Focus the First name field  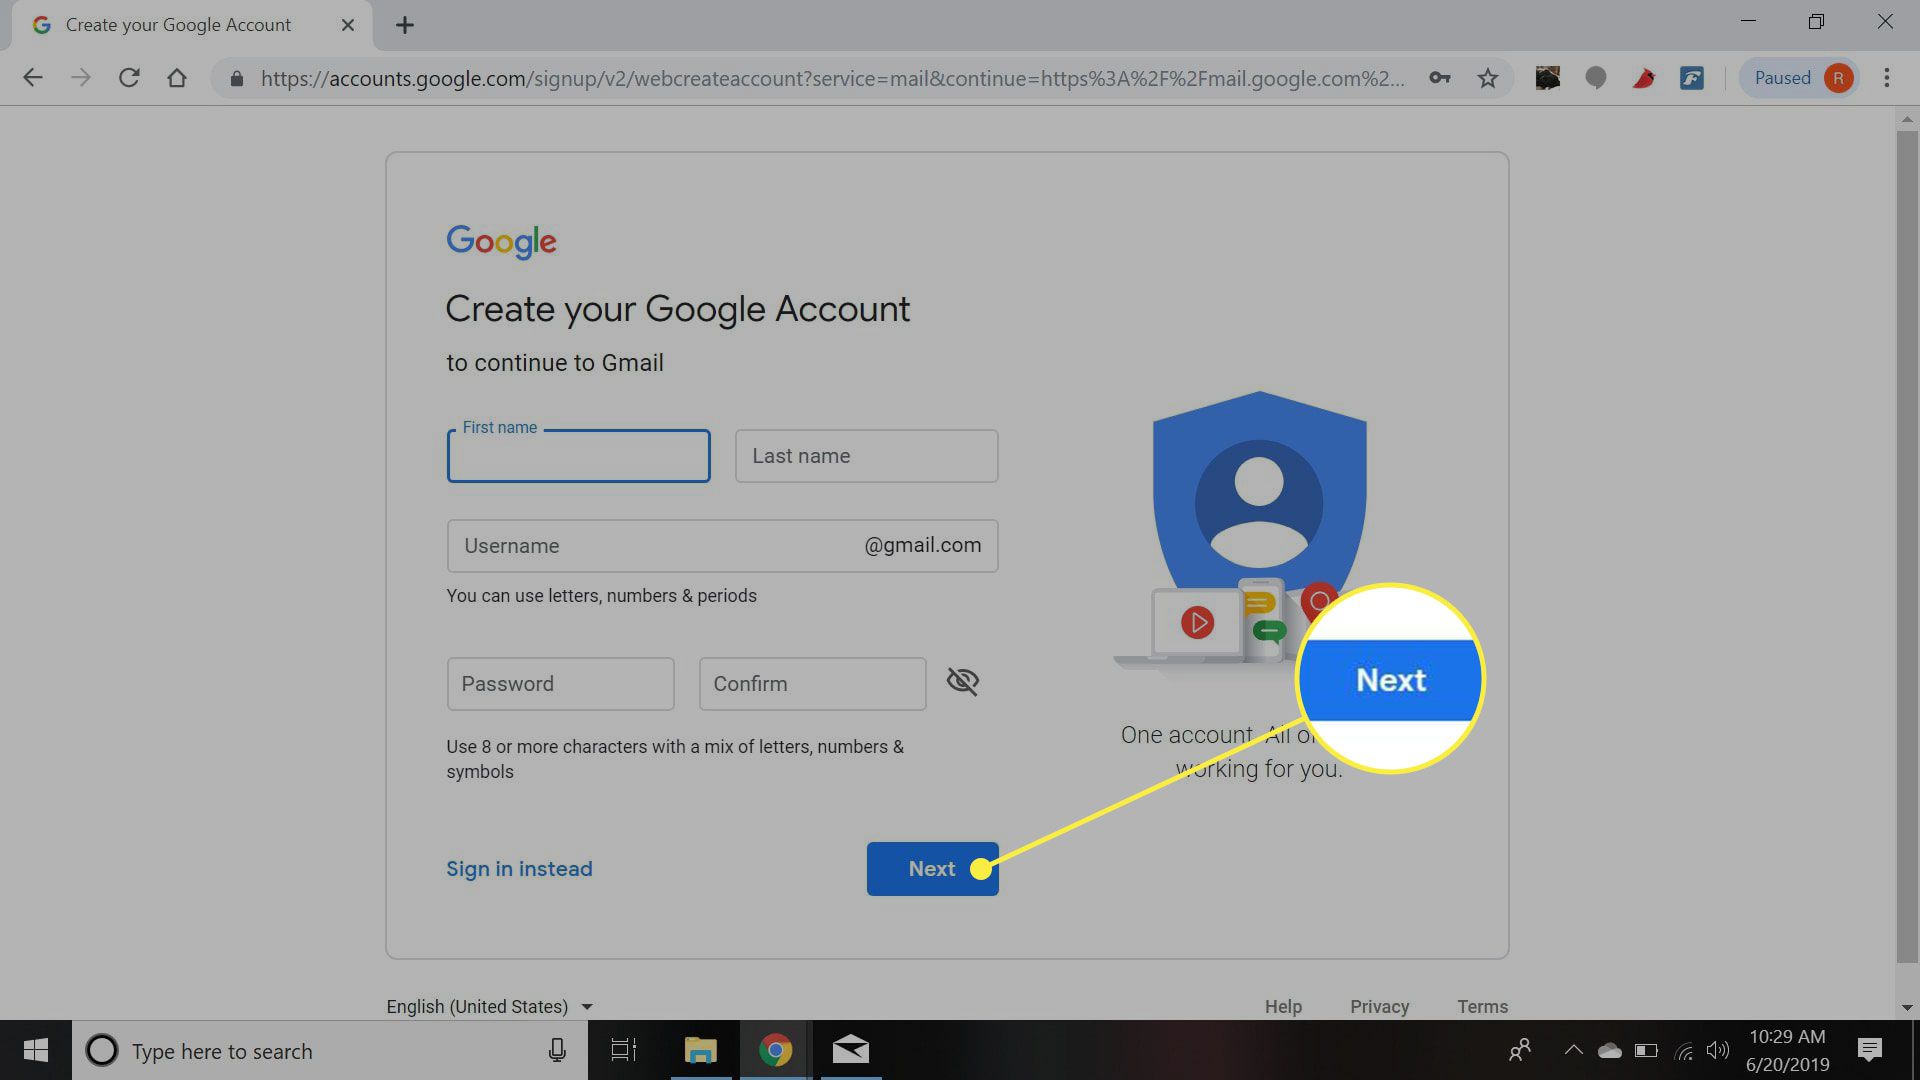tap(578, 456)
